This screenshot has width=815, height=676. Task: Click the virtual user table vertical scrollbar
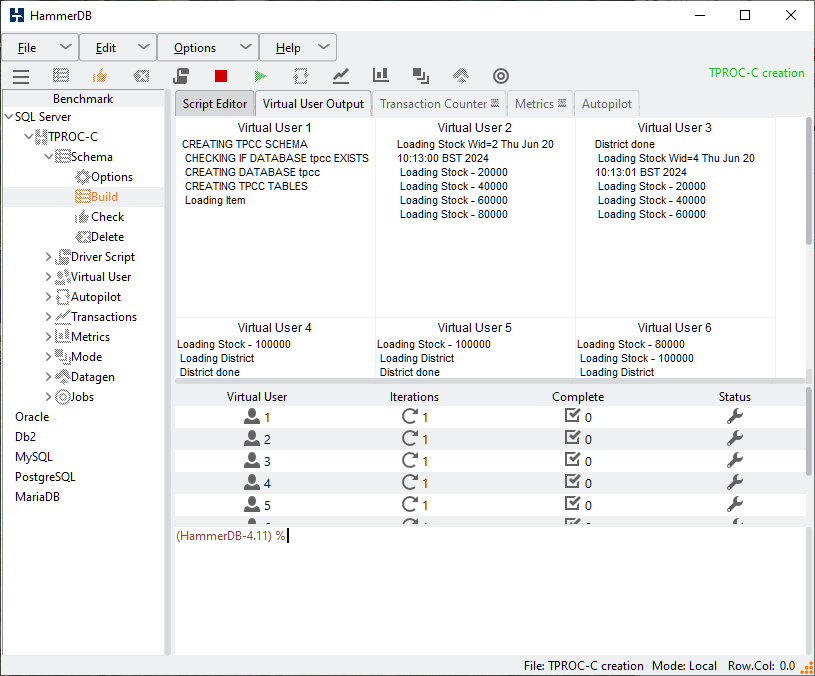tap(809, 431)
